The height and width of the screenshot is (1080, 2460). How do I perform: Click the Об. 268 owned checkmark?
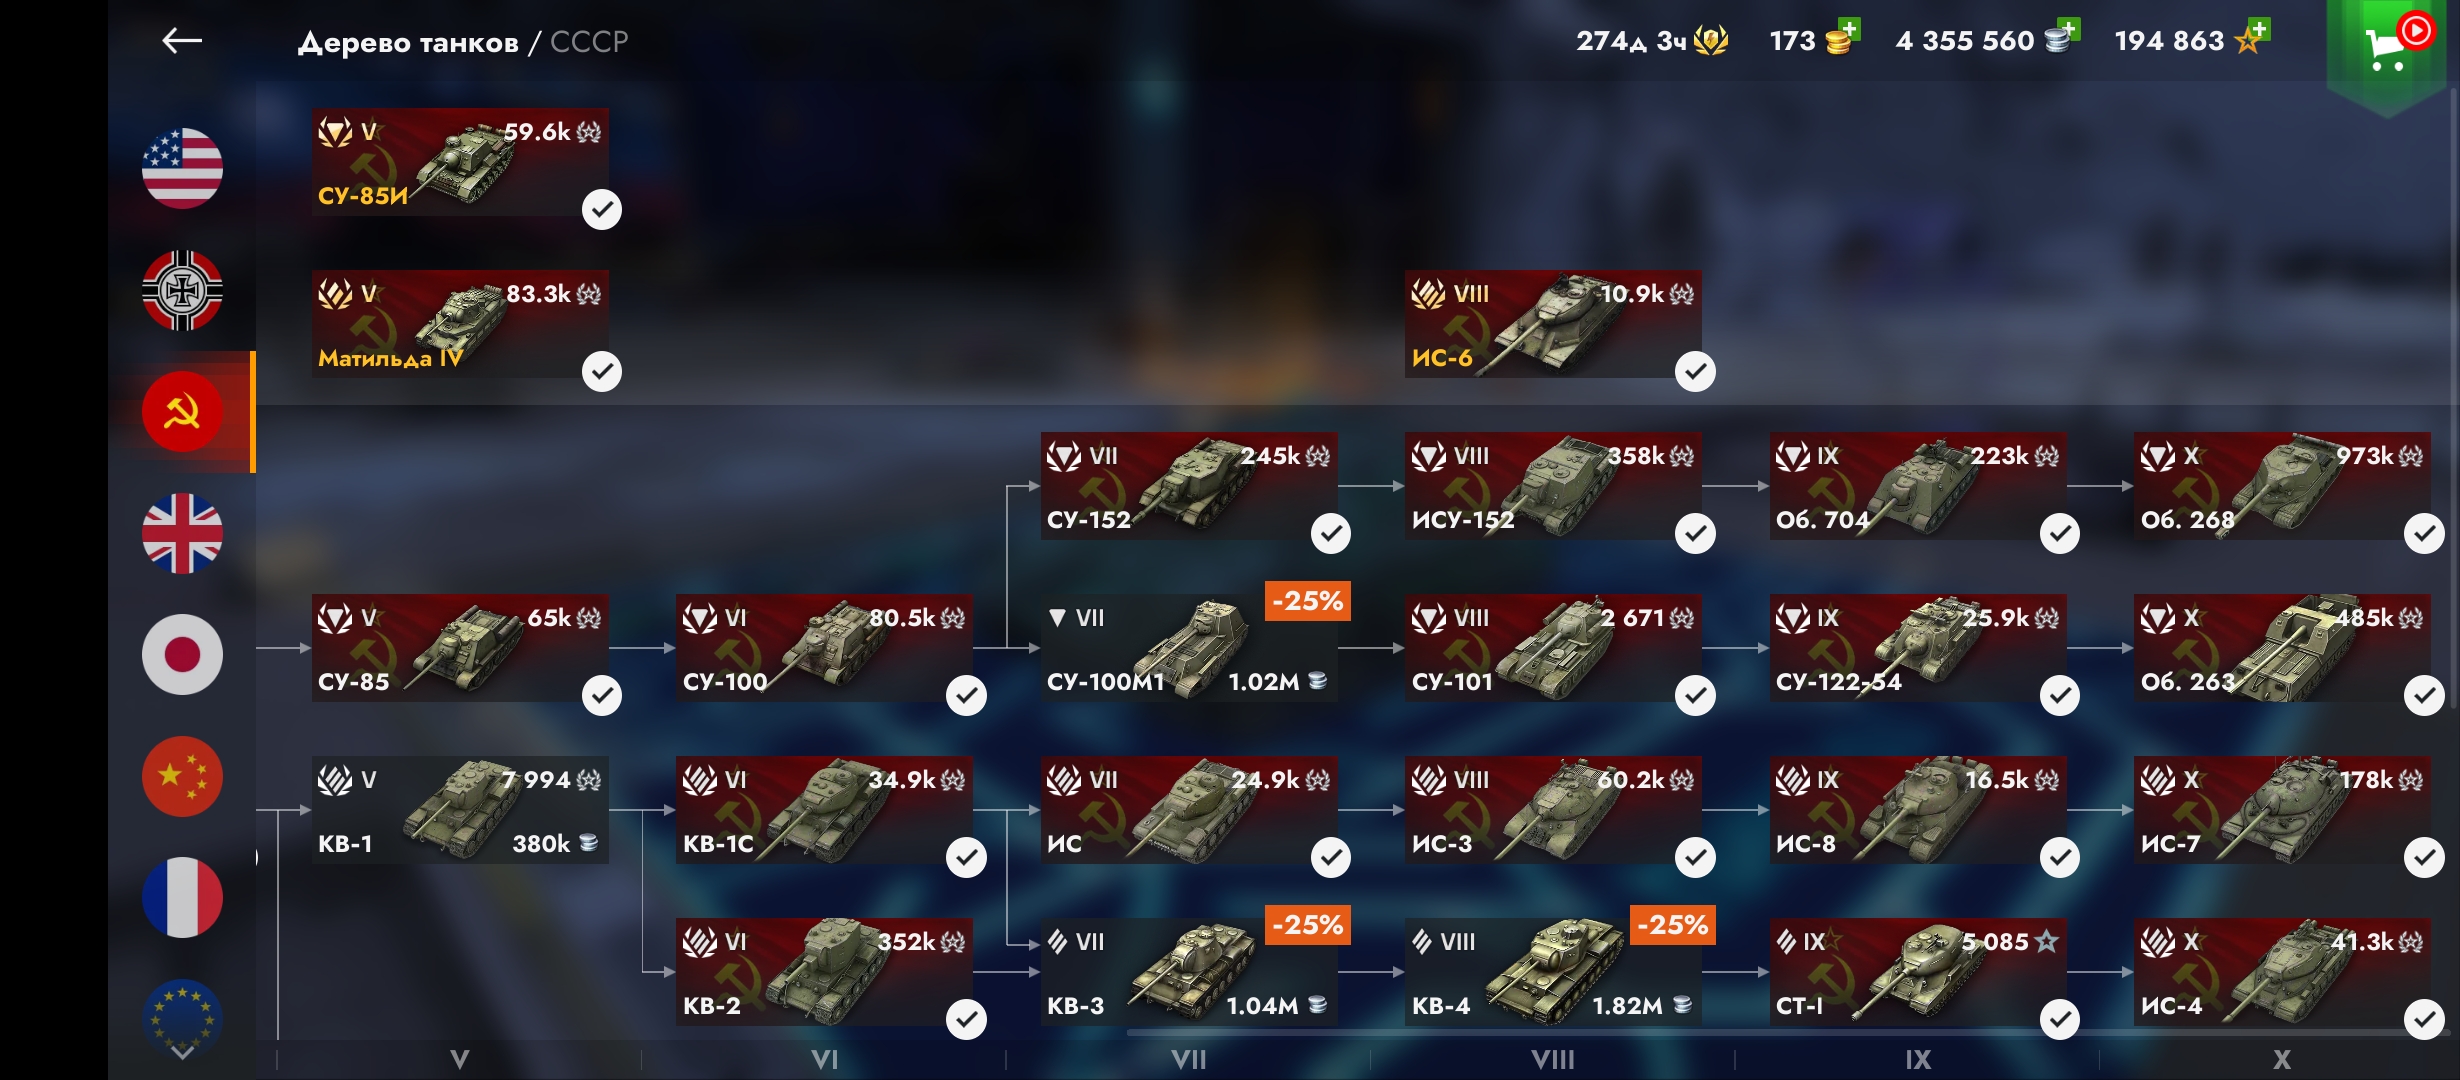click(x=2424, y=533)
